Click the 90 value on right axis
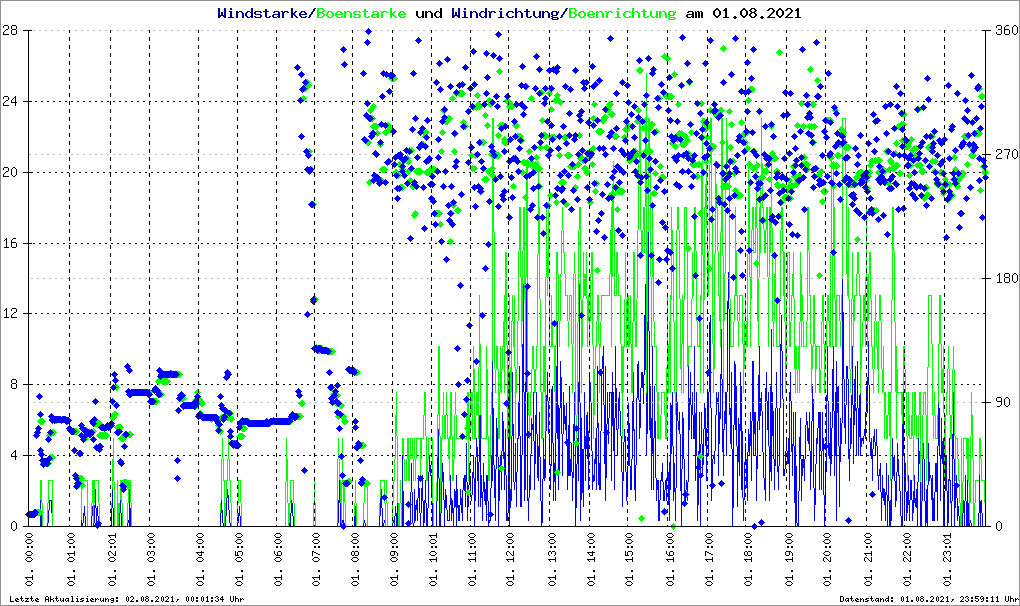1020x606 pixels. pos(1000,403)
